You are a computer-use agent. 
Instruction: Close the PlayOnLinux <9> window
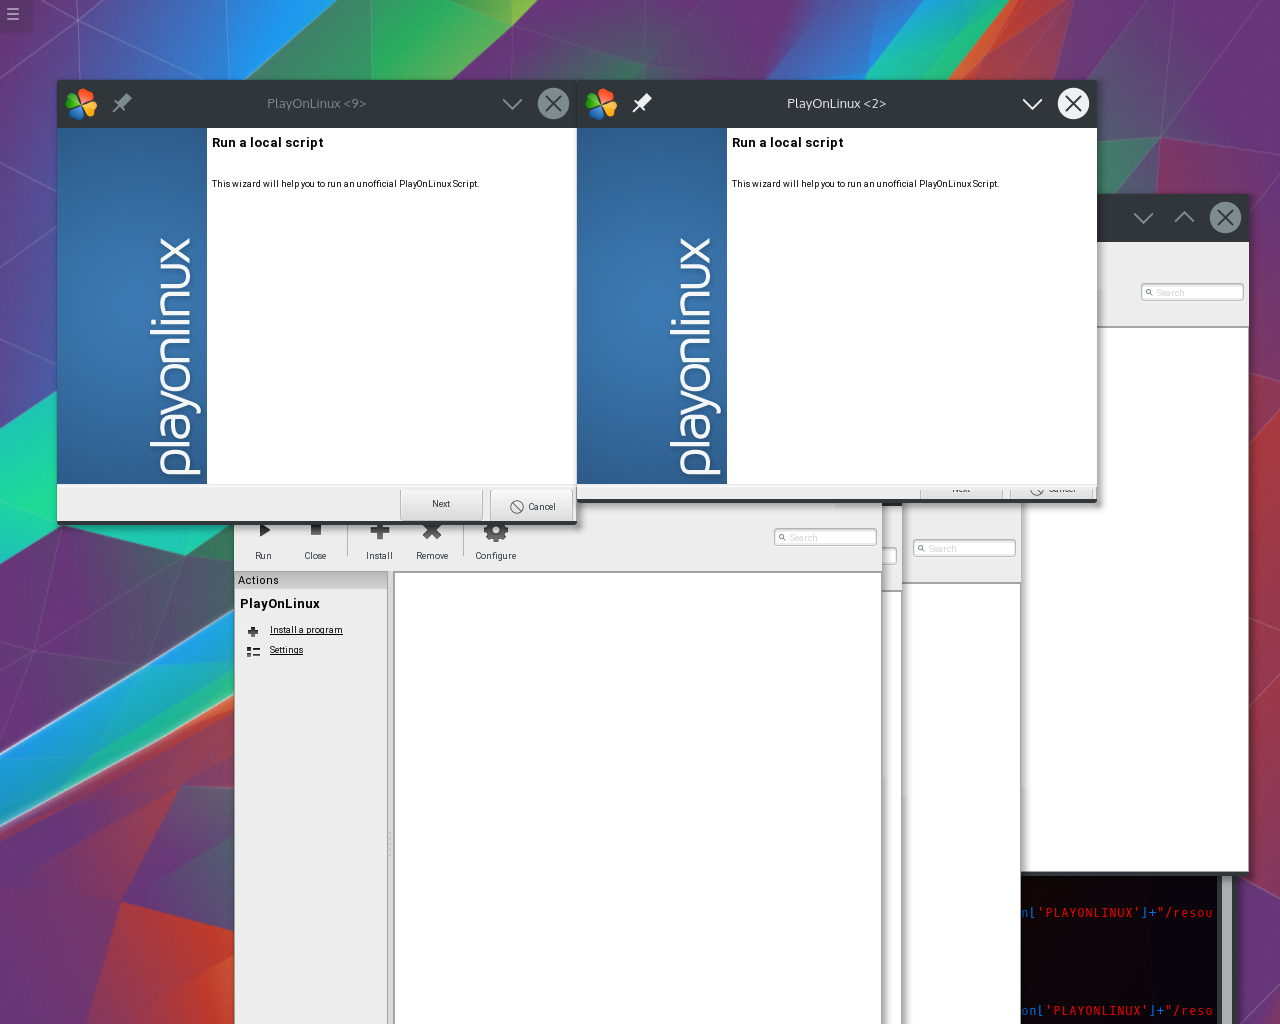pos(553,103)
